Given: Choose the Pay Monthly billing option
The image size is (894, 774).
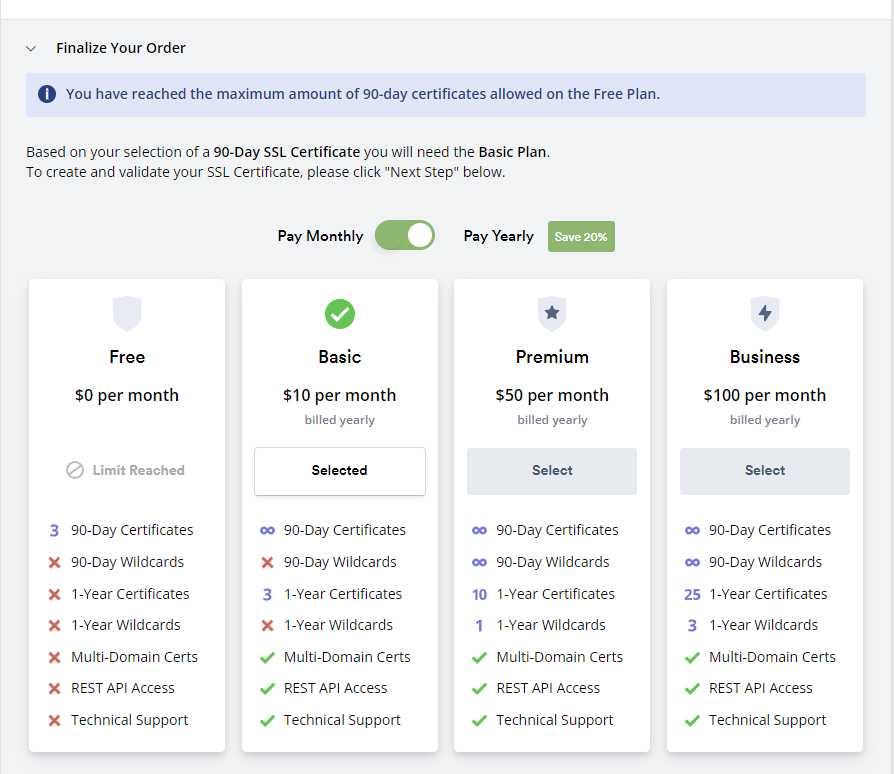Looking at the screenshot, I should pyautogui.click(x=320, y=236).
